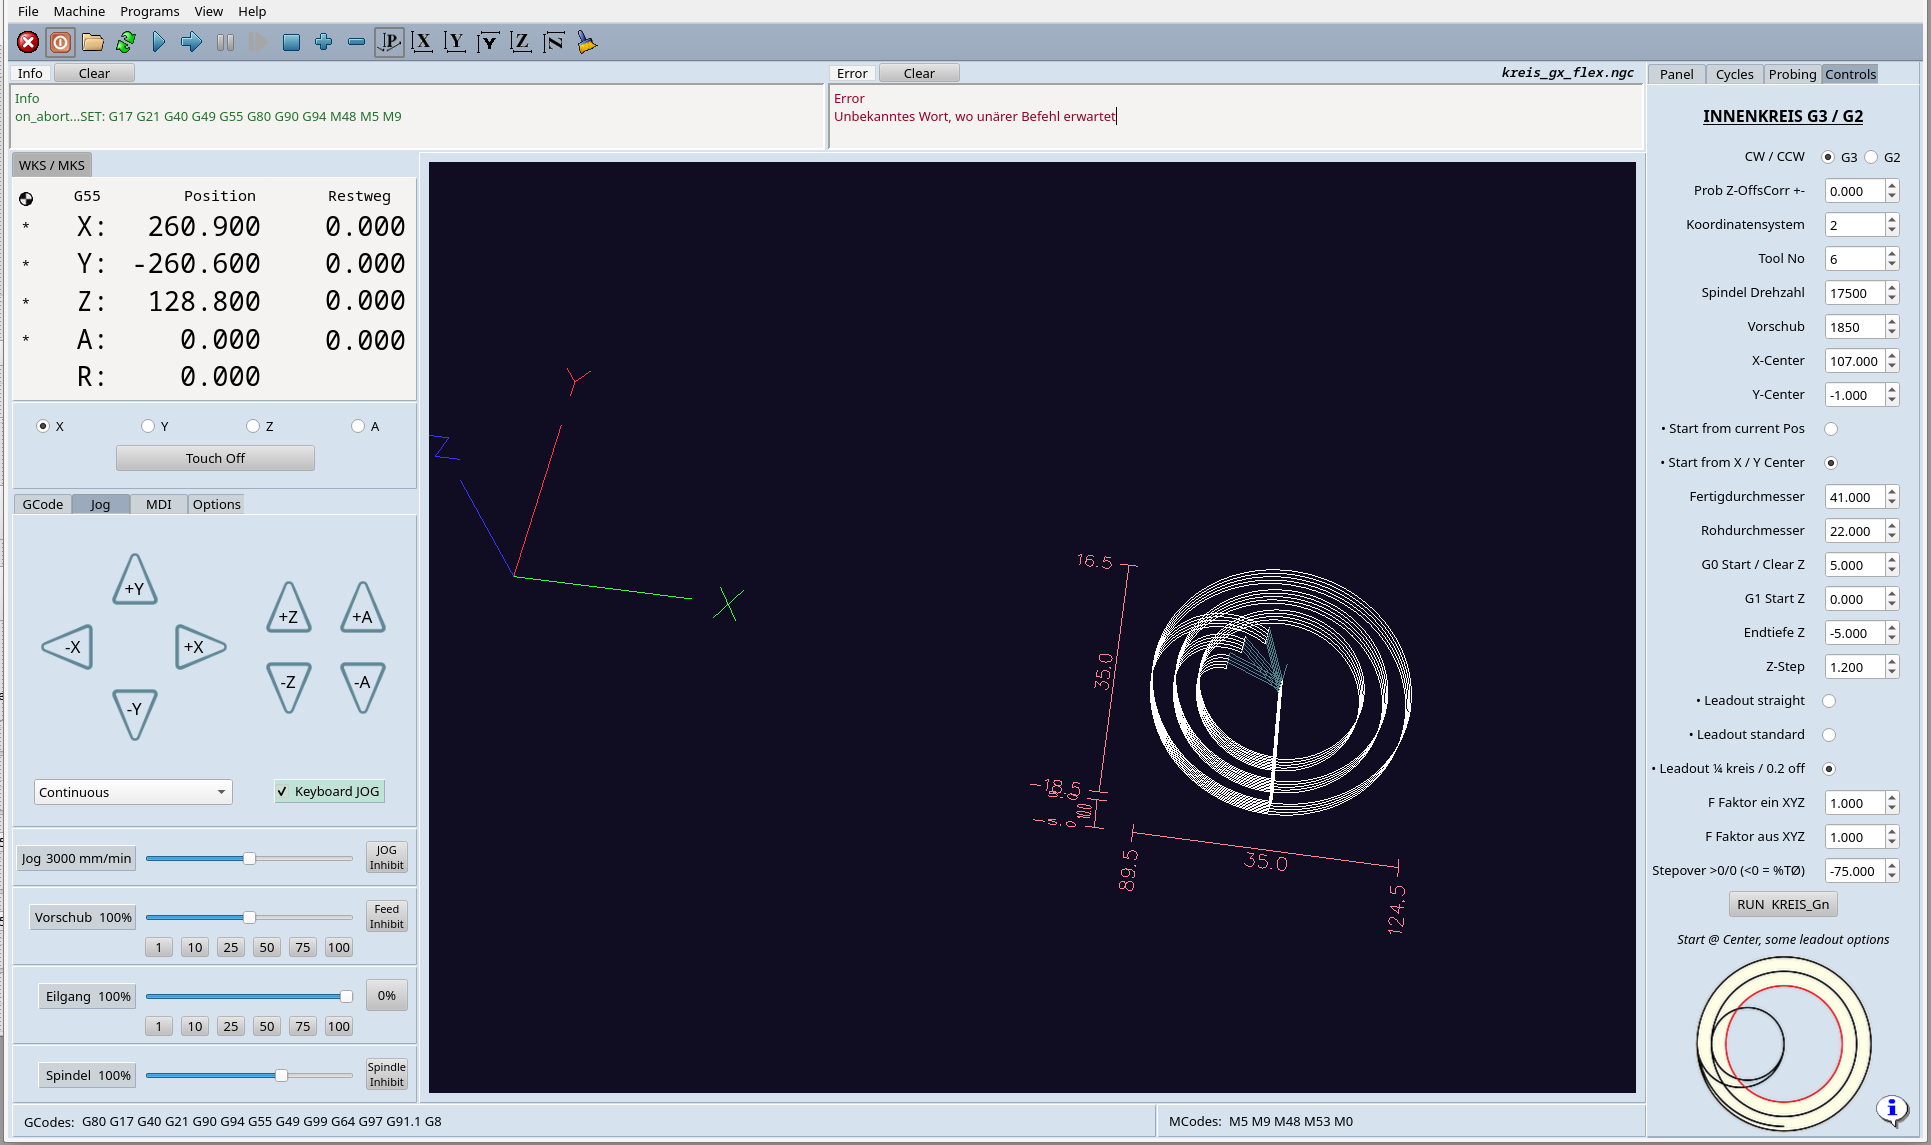The image size is (1931, 1145).
Task: Click the red emergency stop icon
Action: click(x=28, y=42)
